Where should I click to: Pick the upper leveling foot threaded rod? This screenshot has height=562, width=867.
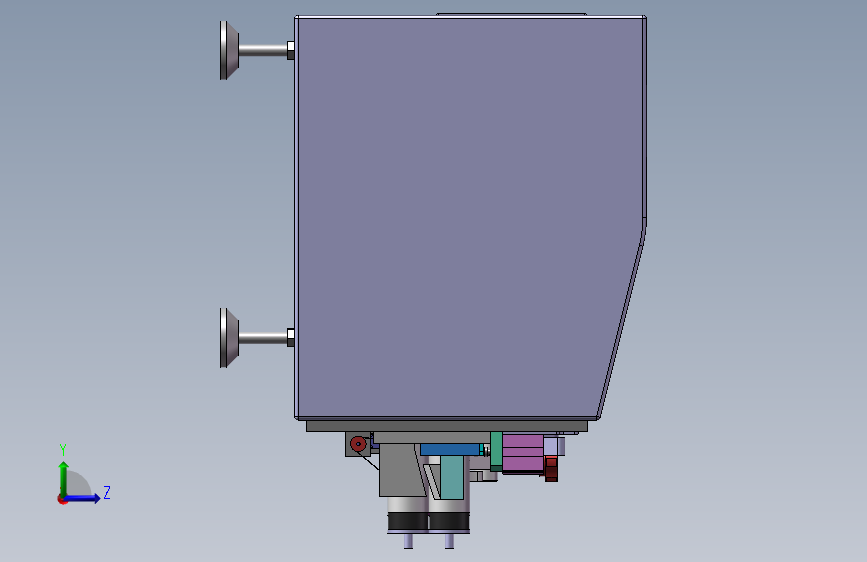[x=263, y=50]
